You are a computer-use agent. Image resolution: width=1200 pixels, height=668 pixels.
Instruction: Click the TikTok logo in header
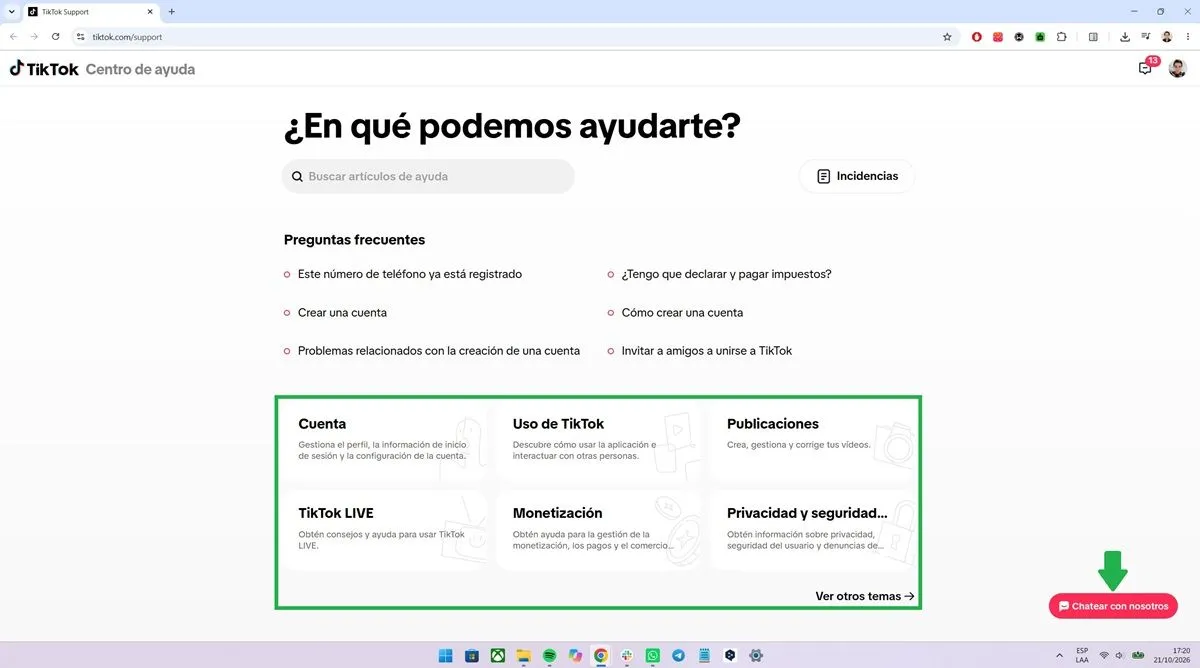tap(44, 69)
